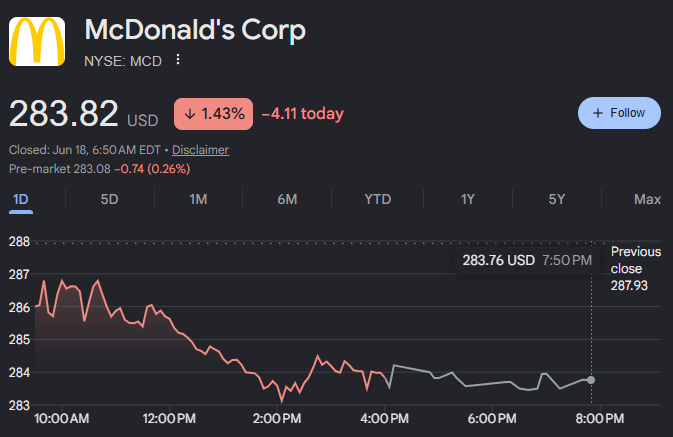Click the McDonald's golden arches logo
The width and height of the screenshot is (673, 437).
(37, 42)
